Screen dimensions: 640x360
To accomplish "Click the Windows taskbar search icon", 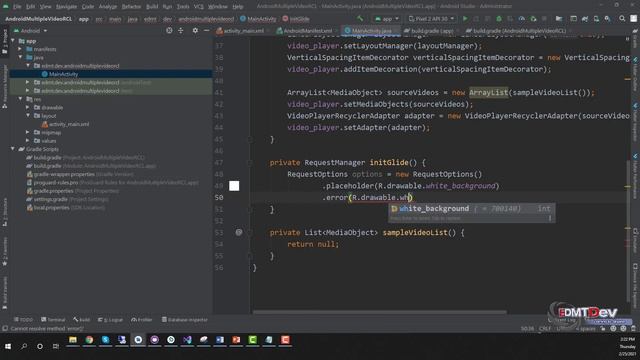I will 24,346.
